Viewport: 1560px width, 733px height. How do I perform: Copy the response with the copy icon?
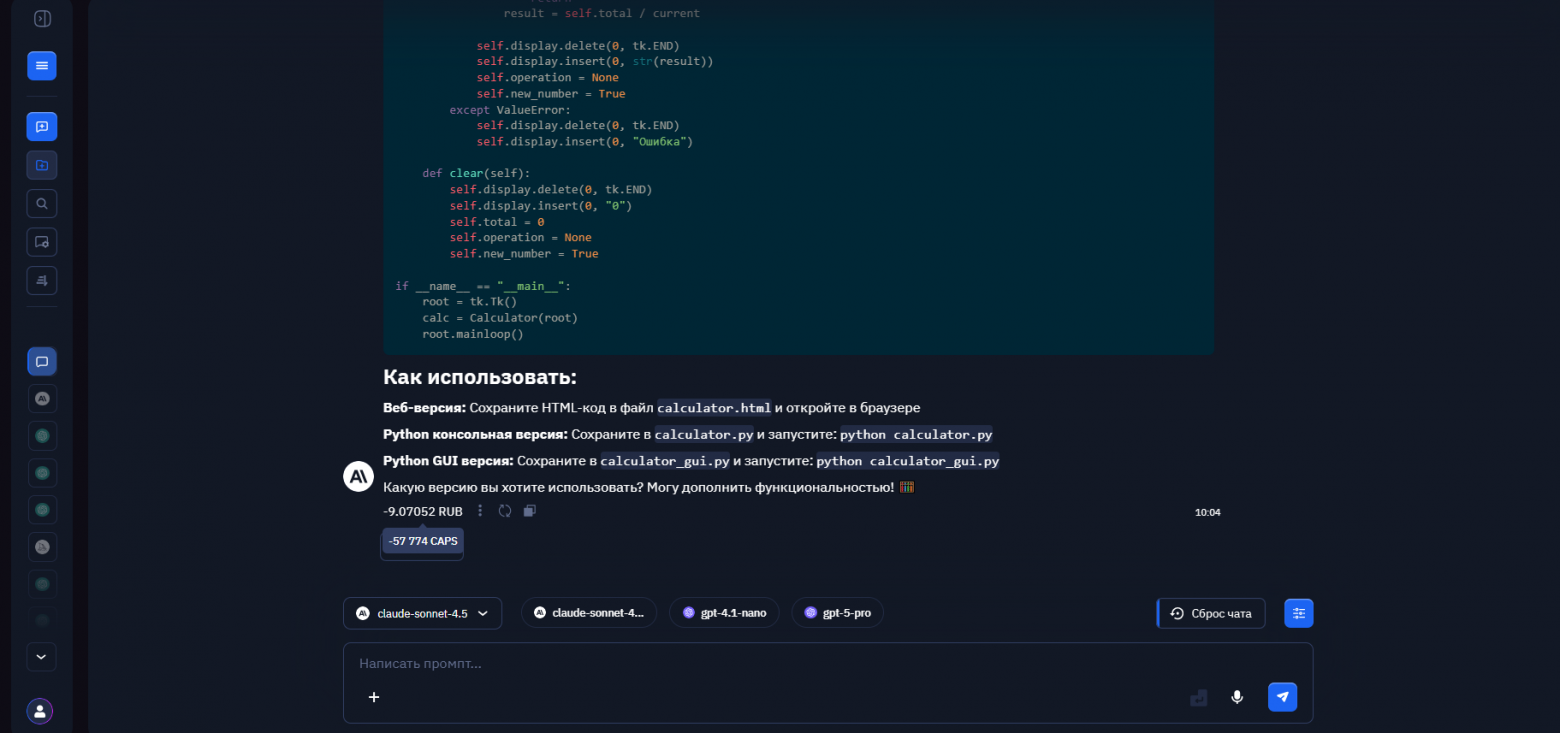[530, 511]
